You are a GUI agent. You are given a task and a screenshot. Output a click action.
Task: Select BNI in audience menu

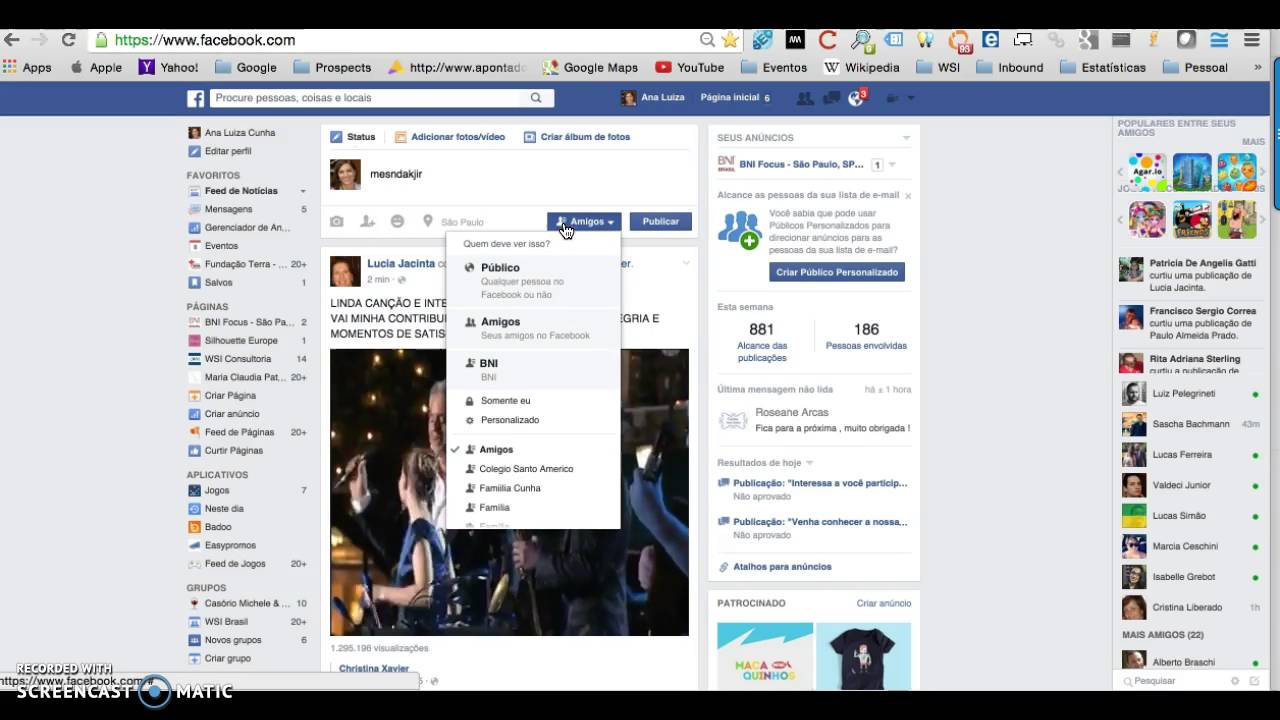(533, 370)
